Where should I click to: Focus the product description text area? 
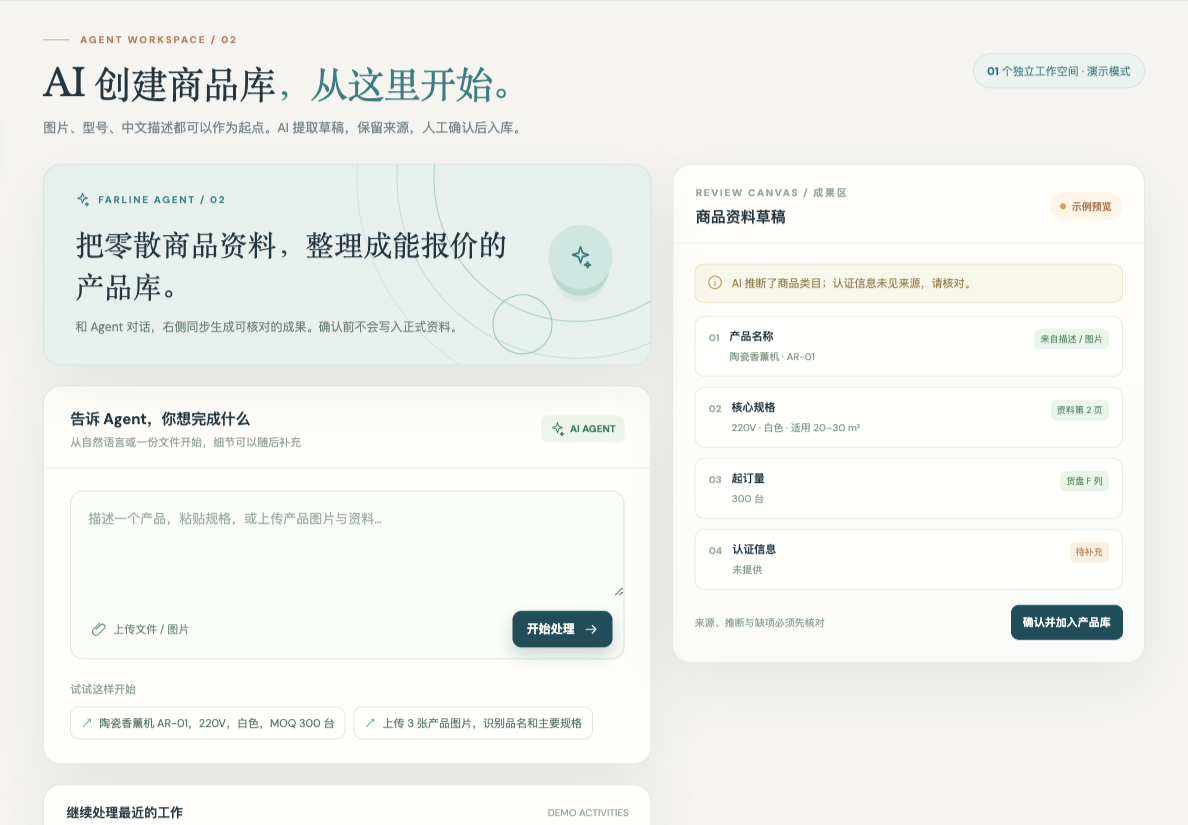[347, 545]
